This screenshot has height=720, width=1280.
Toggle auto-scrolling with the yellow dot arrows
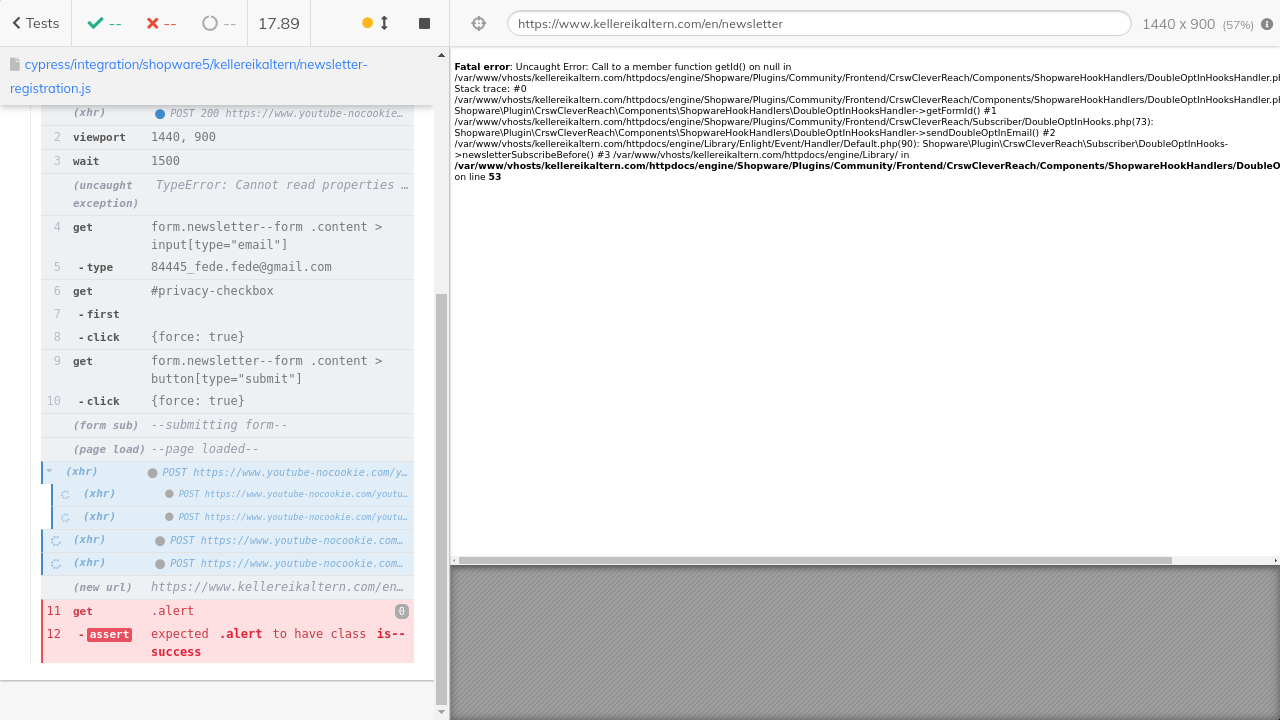click(x=376, y=23)
